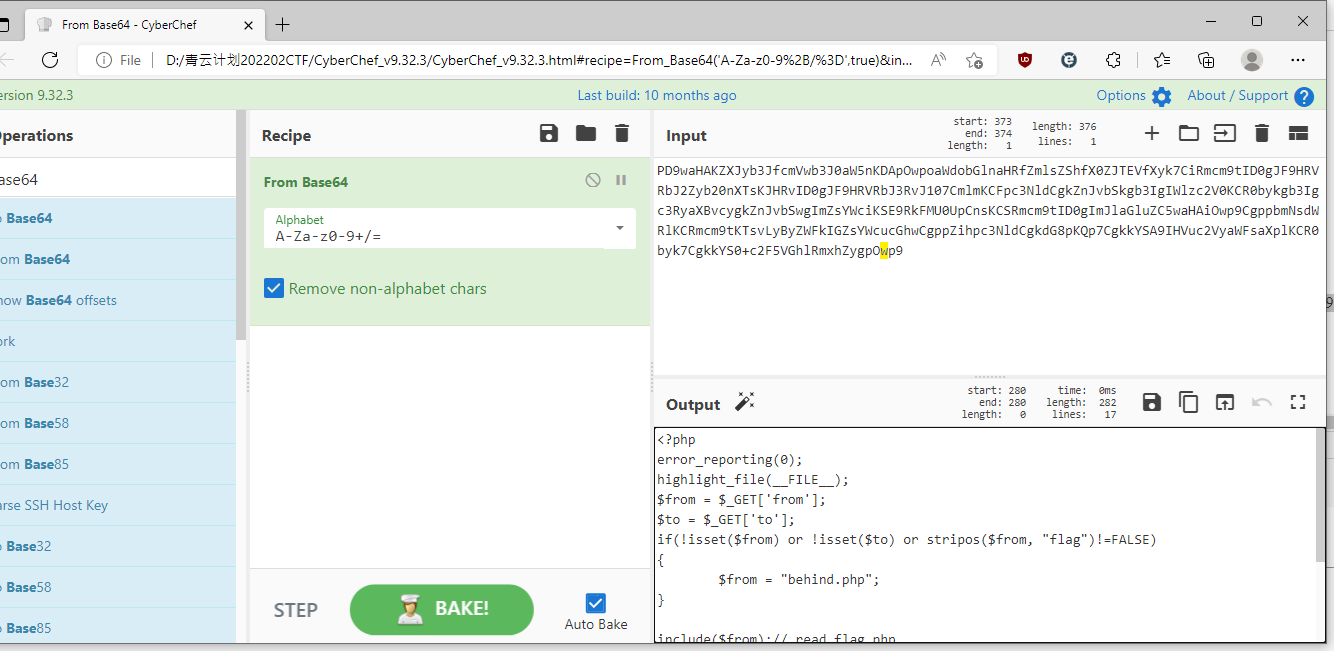Open folder as input
This screenshot has height=651, width=1334.
point(1188,133)
